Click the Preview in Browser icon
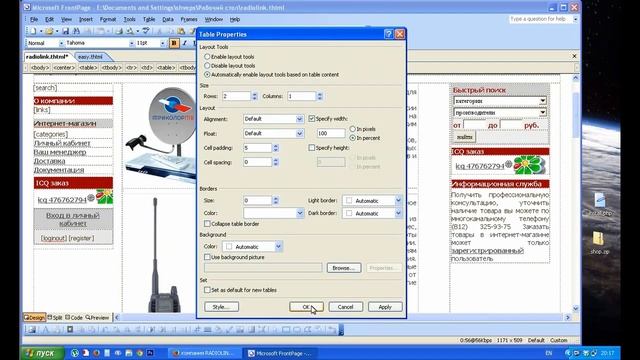The height and width of the screenshot is (360, 640). pos(130,31)
